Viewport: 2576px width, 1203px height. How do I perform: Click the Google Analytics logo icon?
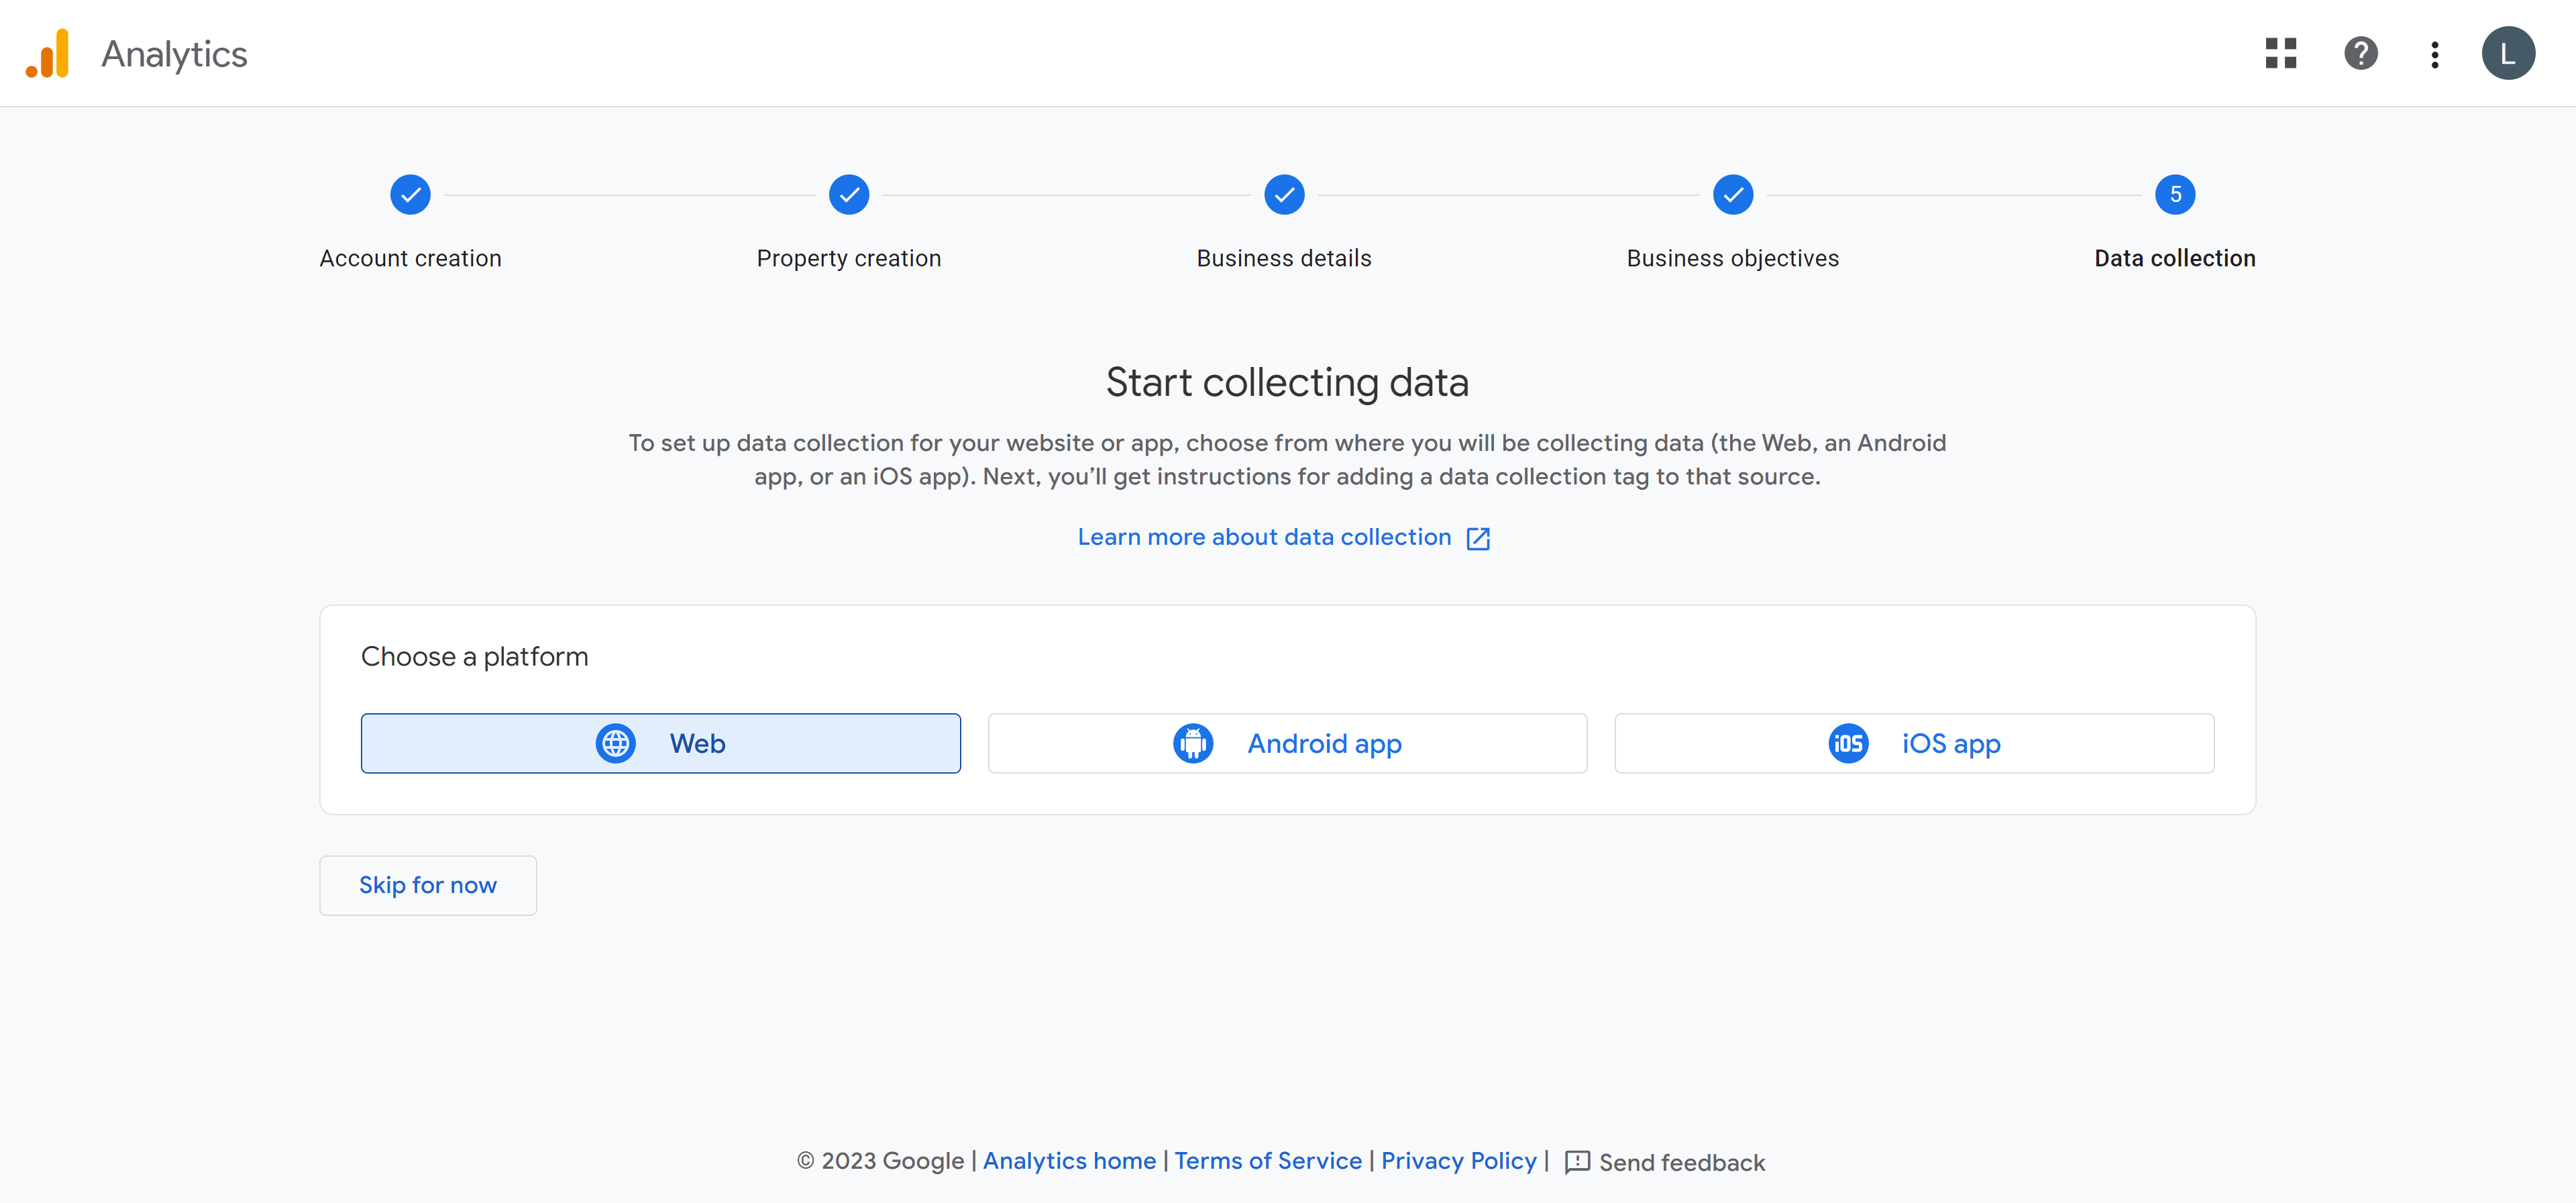tap(47, 53)
